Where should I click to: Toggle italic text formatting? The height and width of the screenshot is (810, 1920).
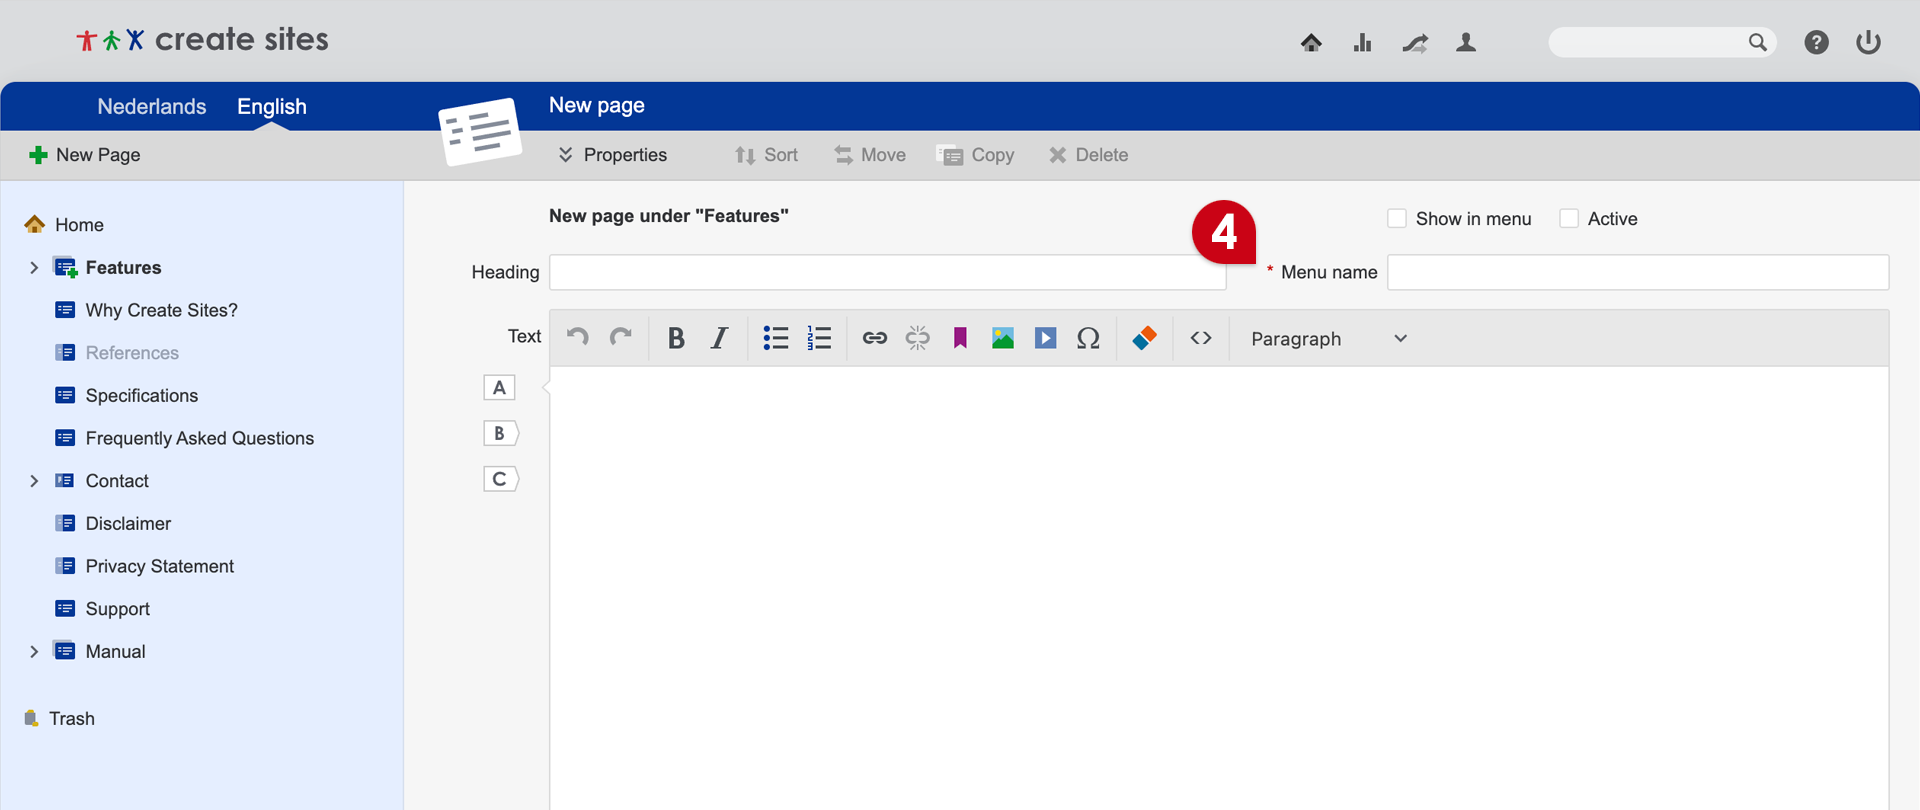coord(719,339)
